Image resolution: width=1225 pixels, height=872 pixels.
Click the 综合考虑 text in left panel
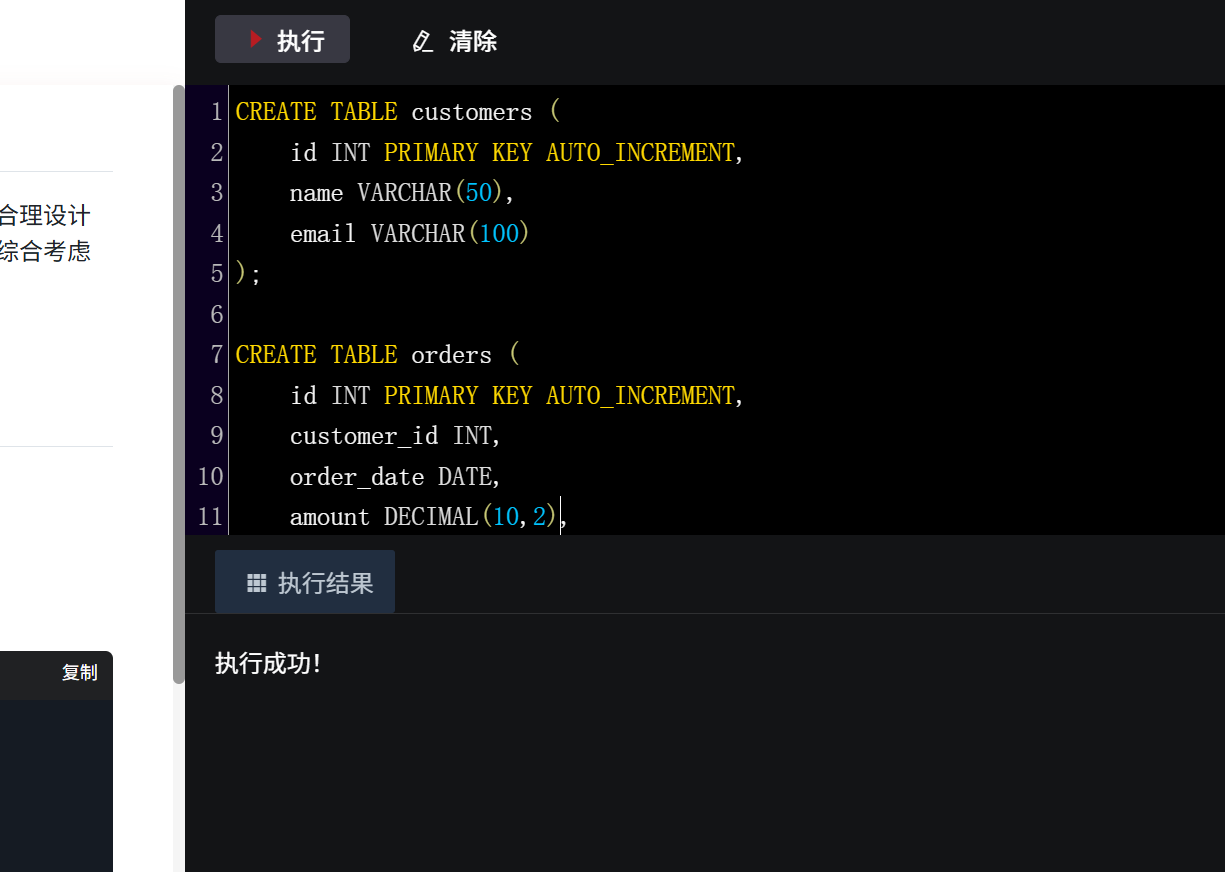pyautogui.click(x=45, y=251)
